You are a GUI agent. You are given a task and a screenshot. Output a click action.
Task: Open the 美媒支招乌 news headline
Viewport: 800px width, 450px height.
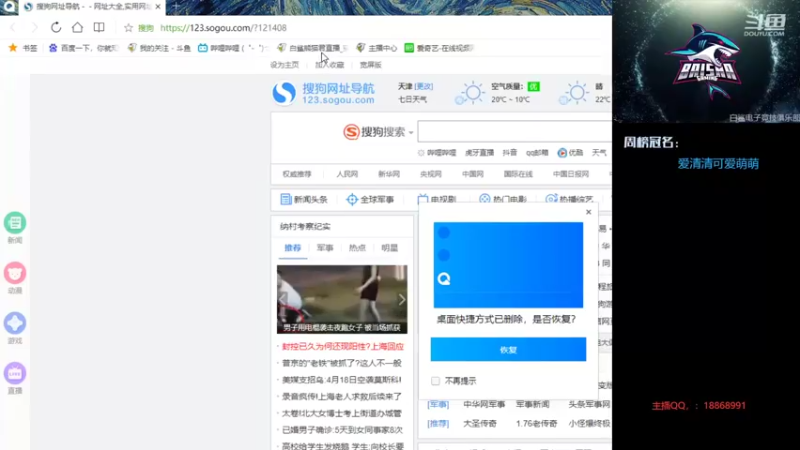click(x=341, y=380)
